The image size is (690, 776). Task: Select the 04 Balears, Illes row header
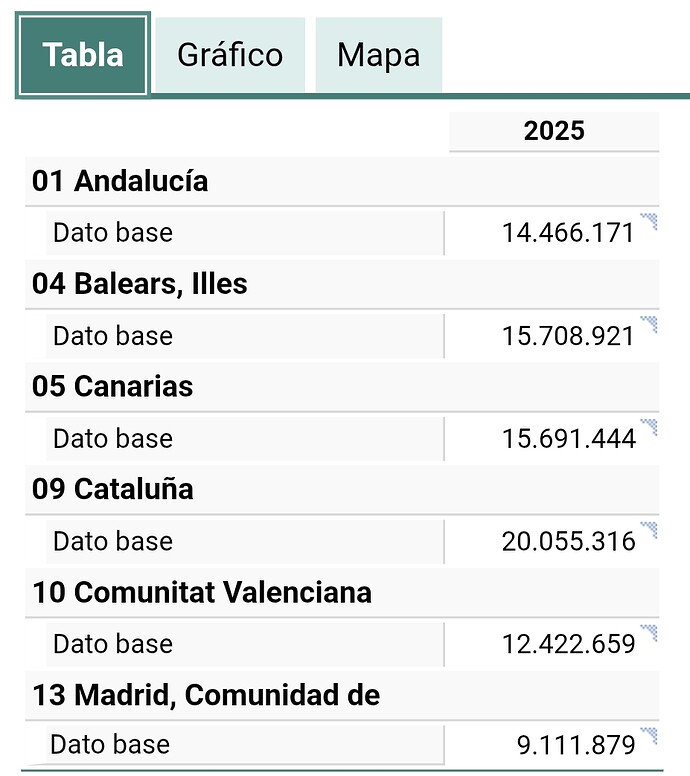(x=140, y=284)
